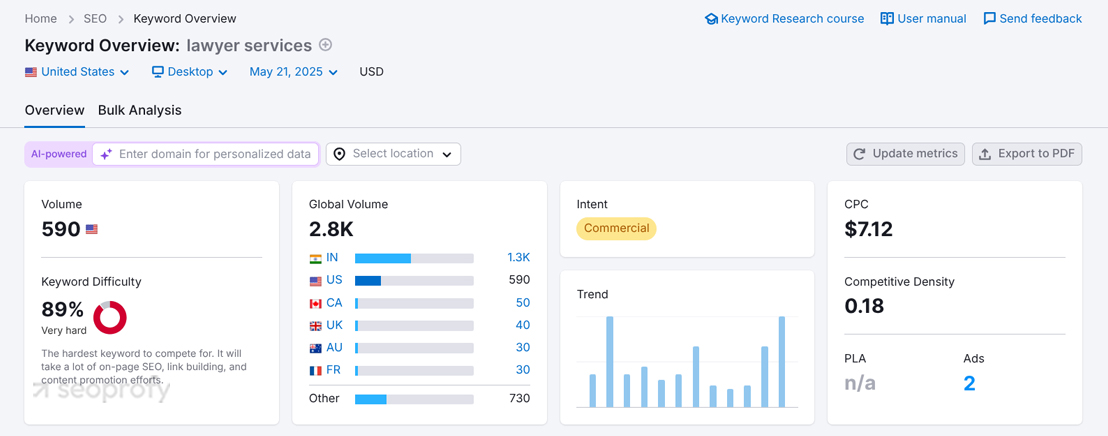Go to Home in the breadcrumb
This screenshot has width=1108, height=436.
pos(40,18)
